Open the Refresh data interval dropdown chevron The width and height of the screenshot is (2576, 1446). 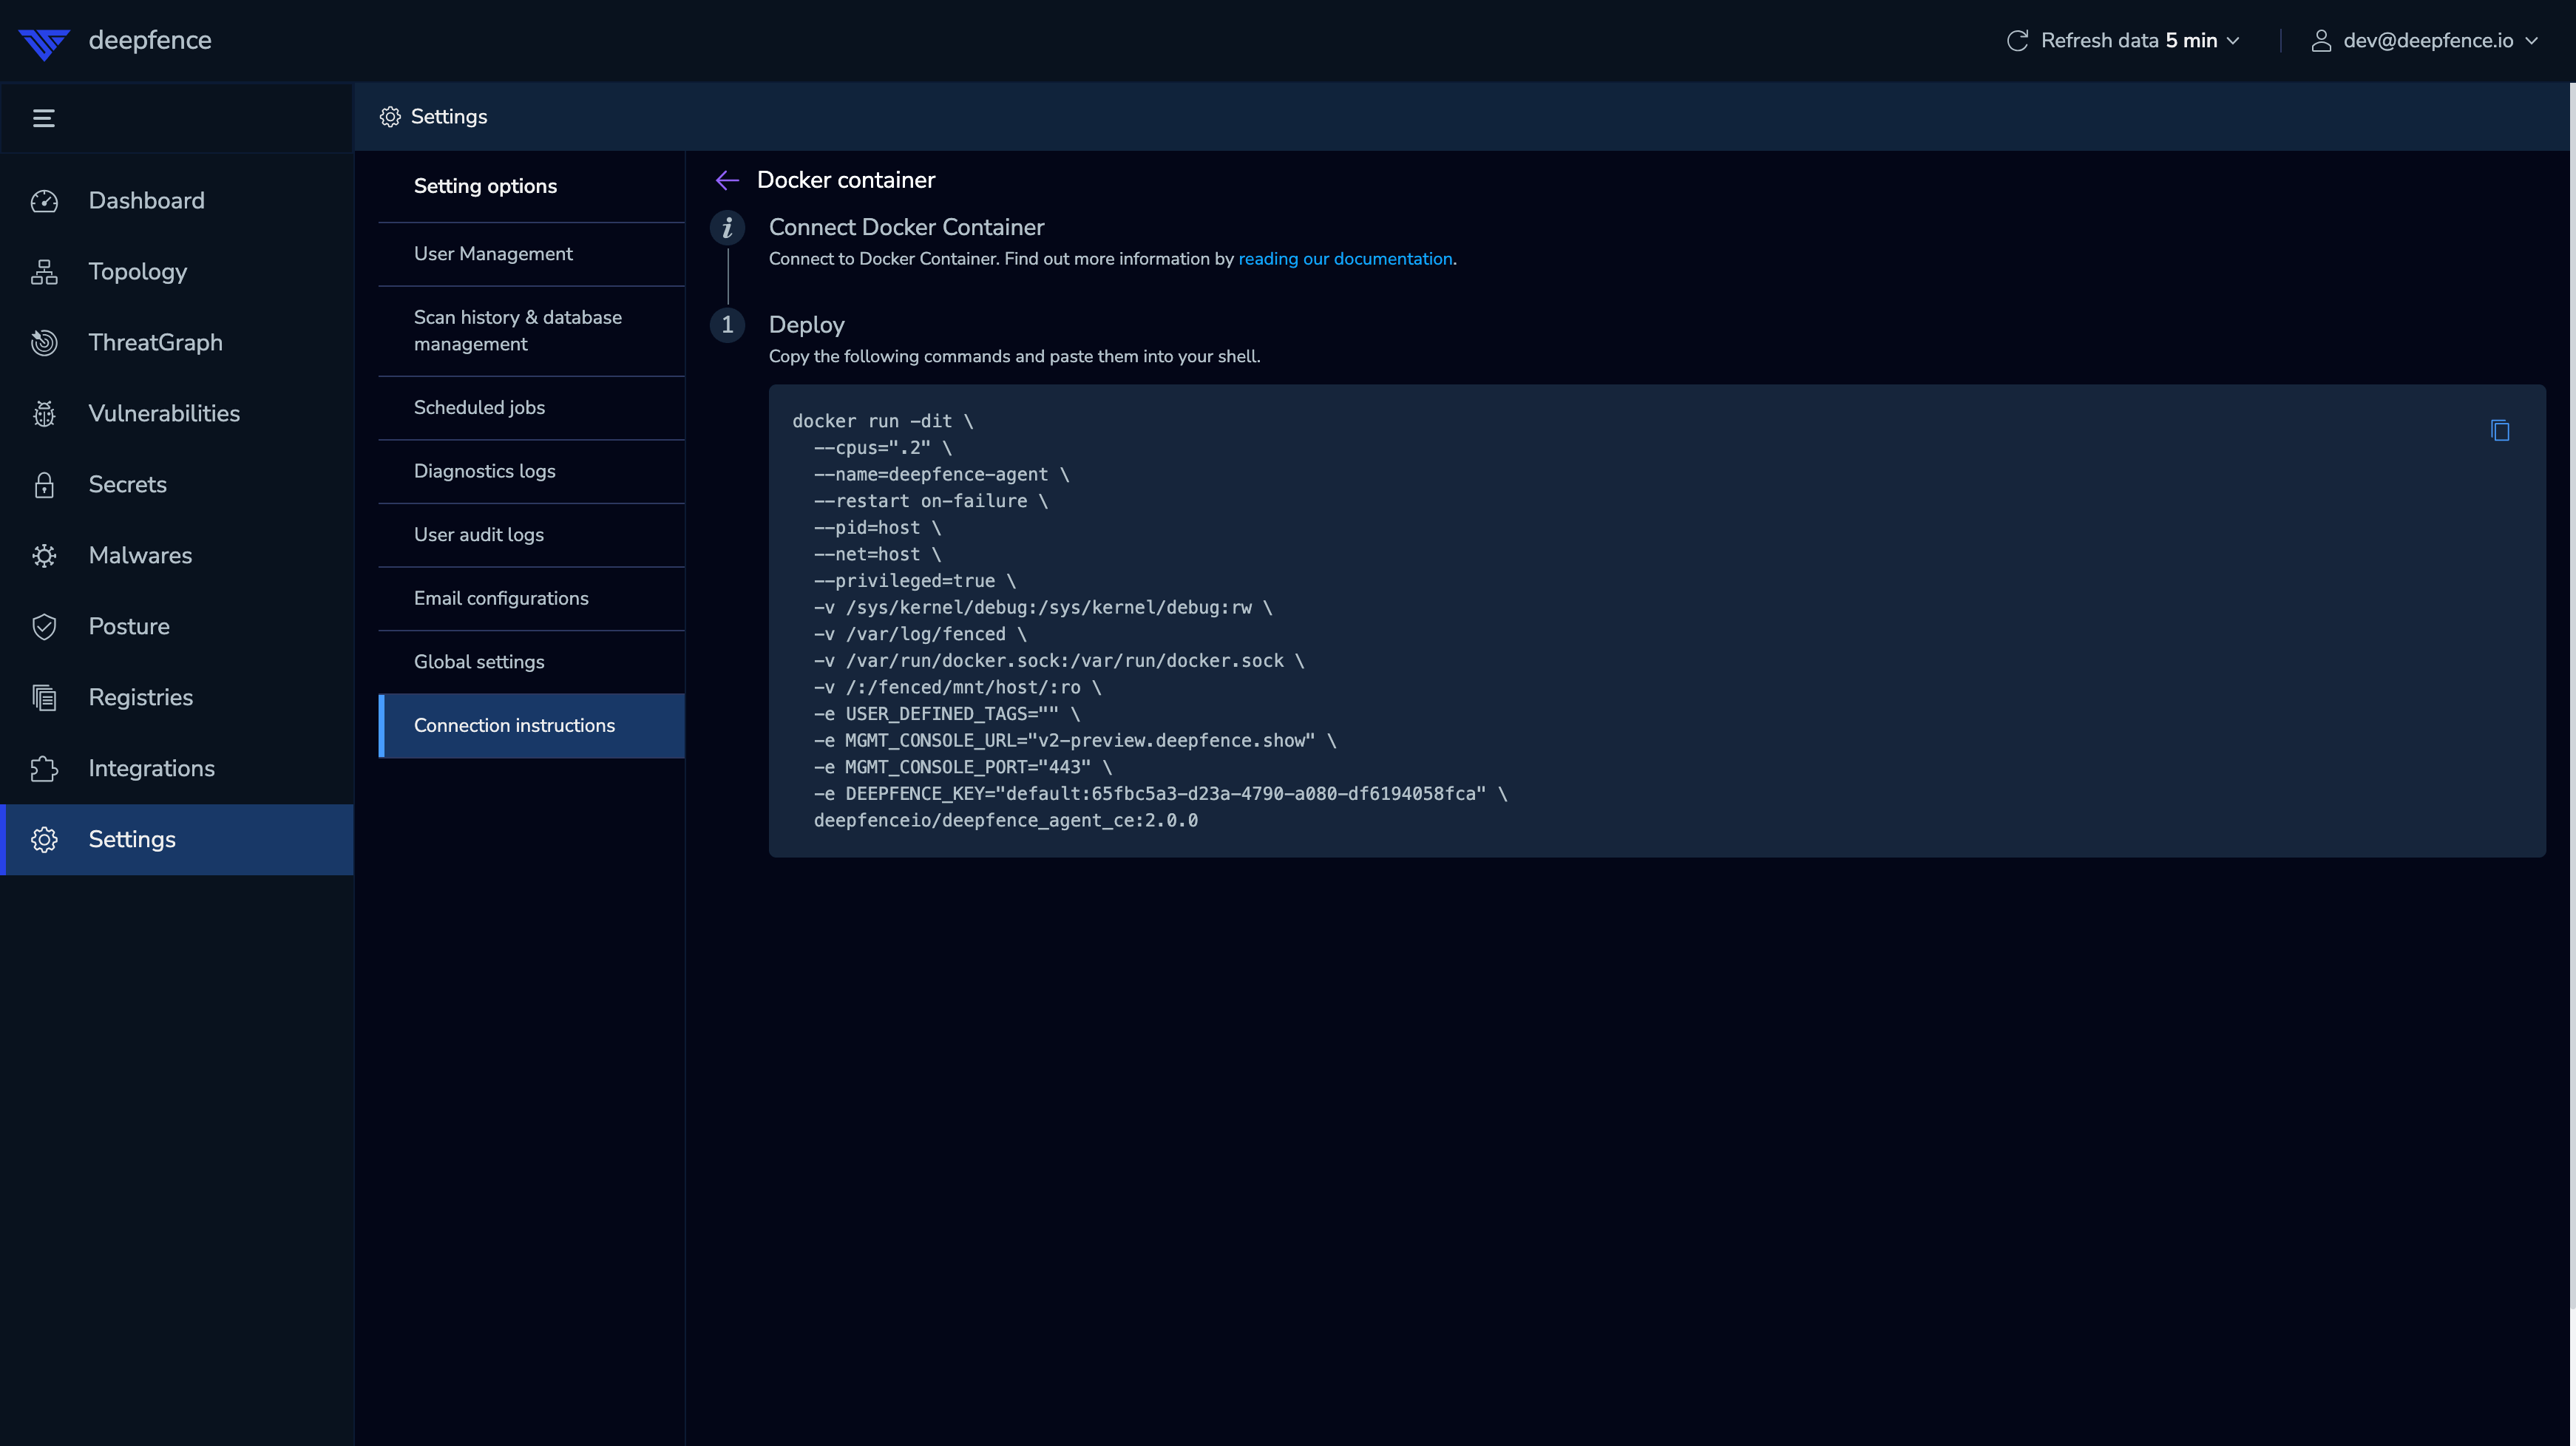pos(2233,41)
